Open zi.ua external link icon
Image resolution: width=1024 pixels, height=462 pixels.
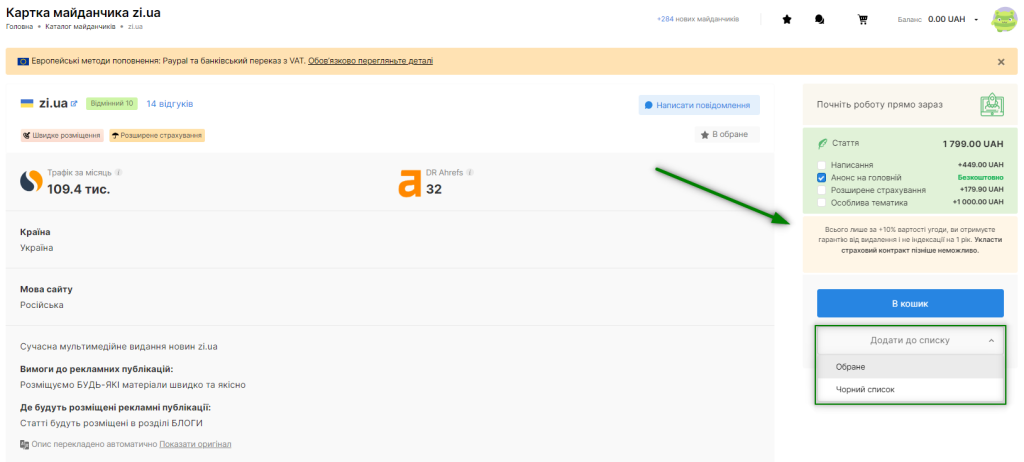pyautogui.click(x=74, y=103)
